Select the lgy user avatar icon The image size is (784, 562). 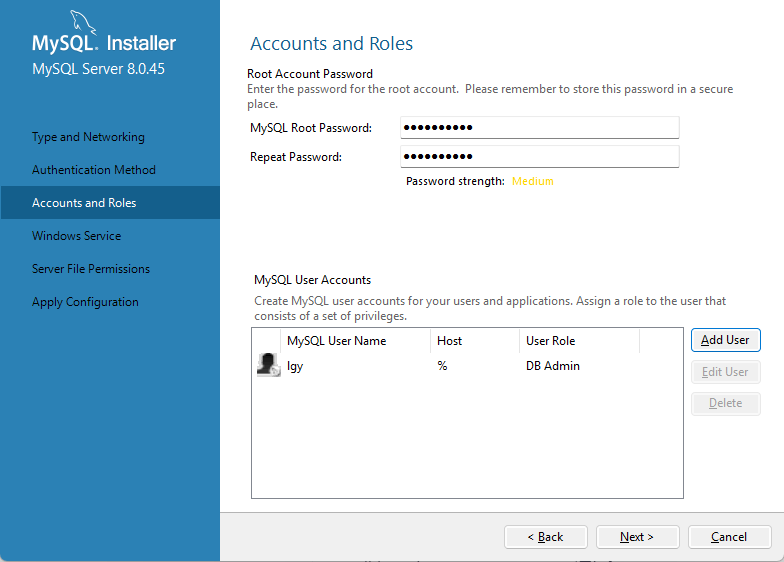(268, 365)
